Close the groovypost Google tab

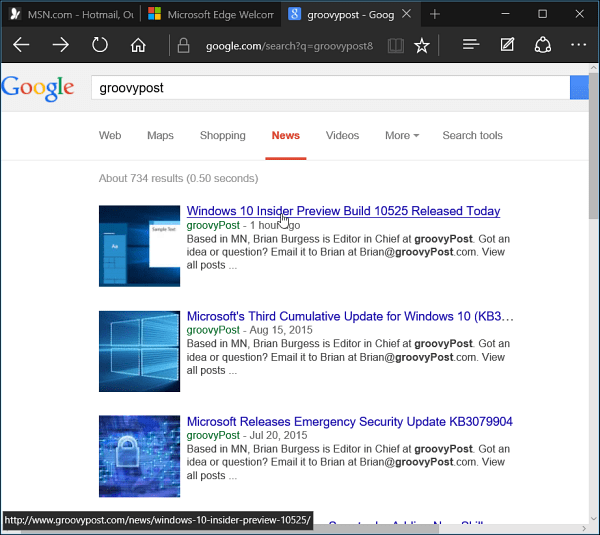click(407, 14)
